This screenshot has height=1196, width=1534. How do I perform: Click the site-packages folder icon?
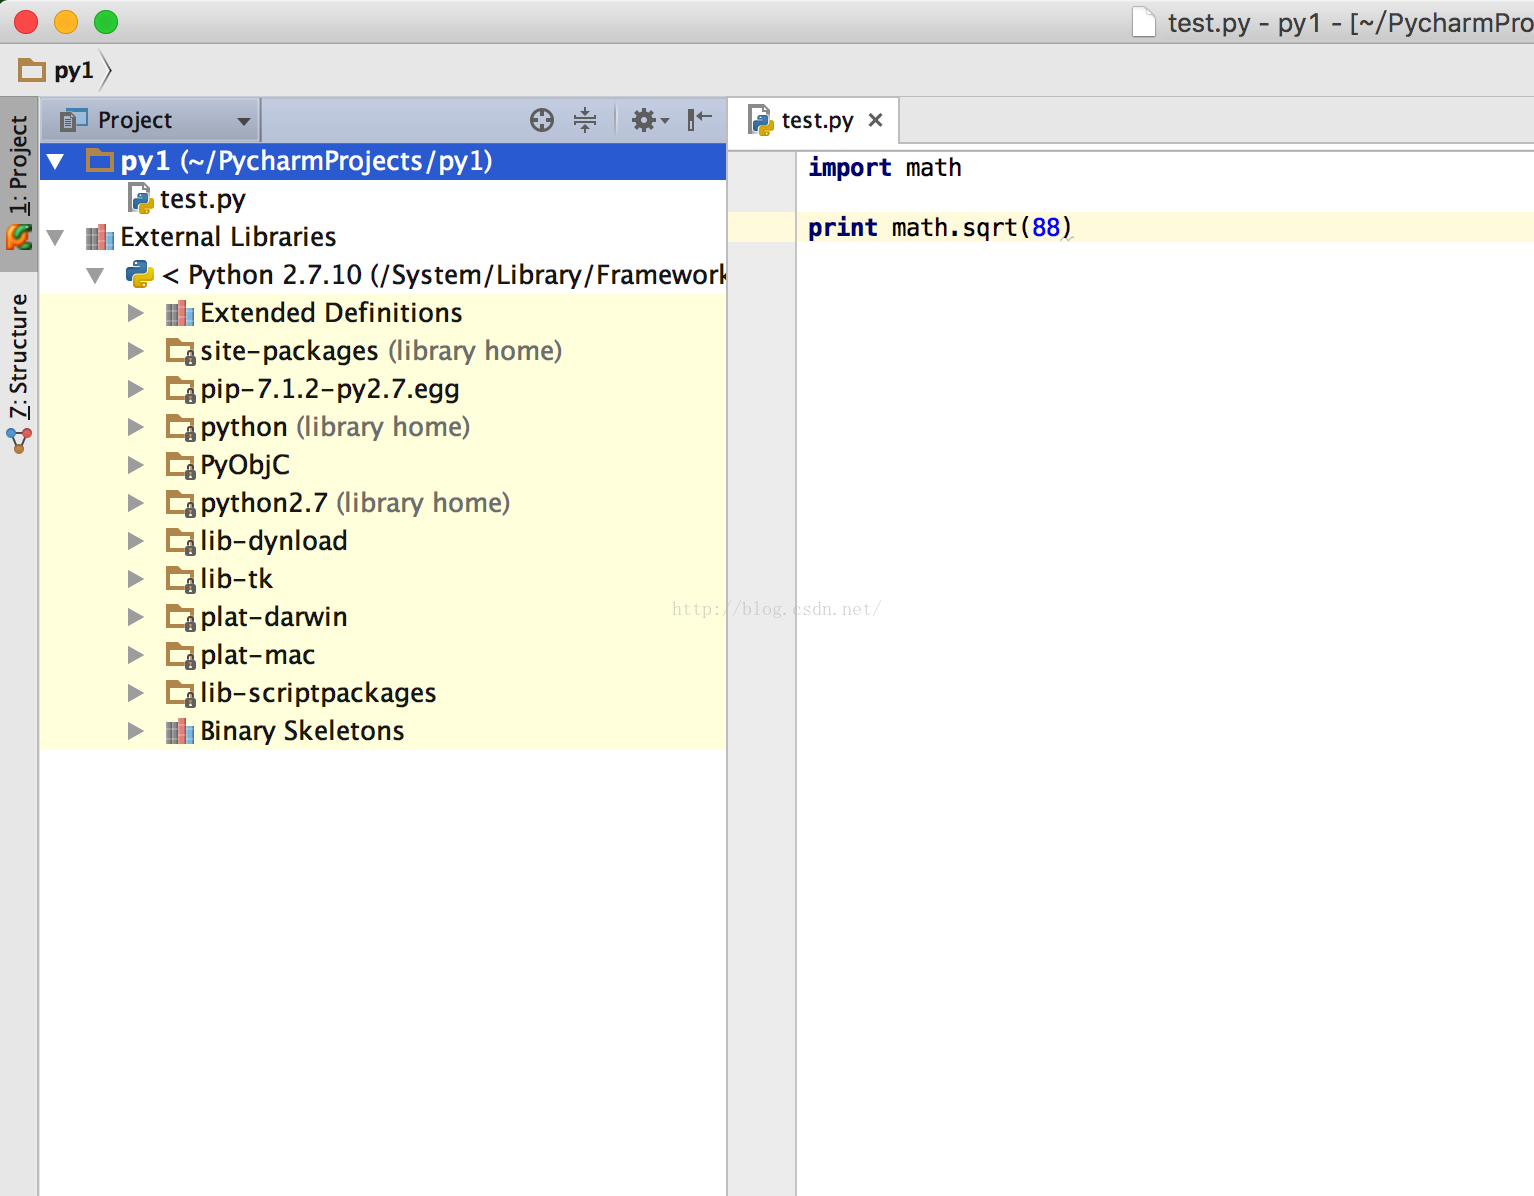coord(181,352)
